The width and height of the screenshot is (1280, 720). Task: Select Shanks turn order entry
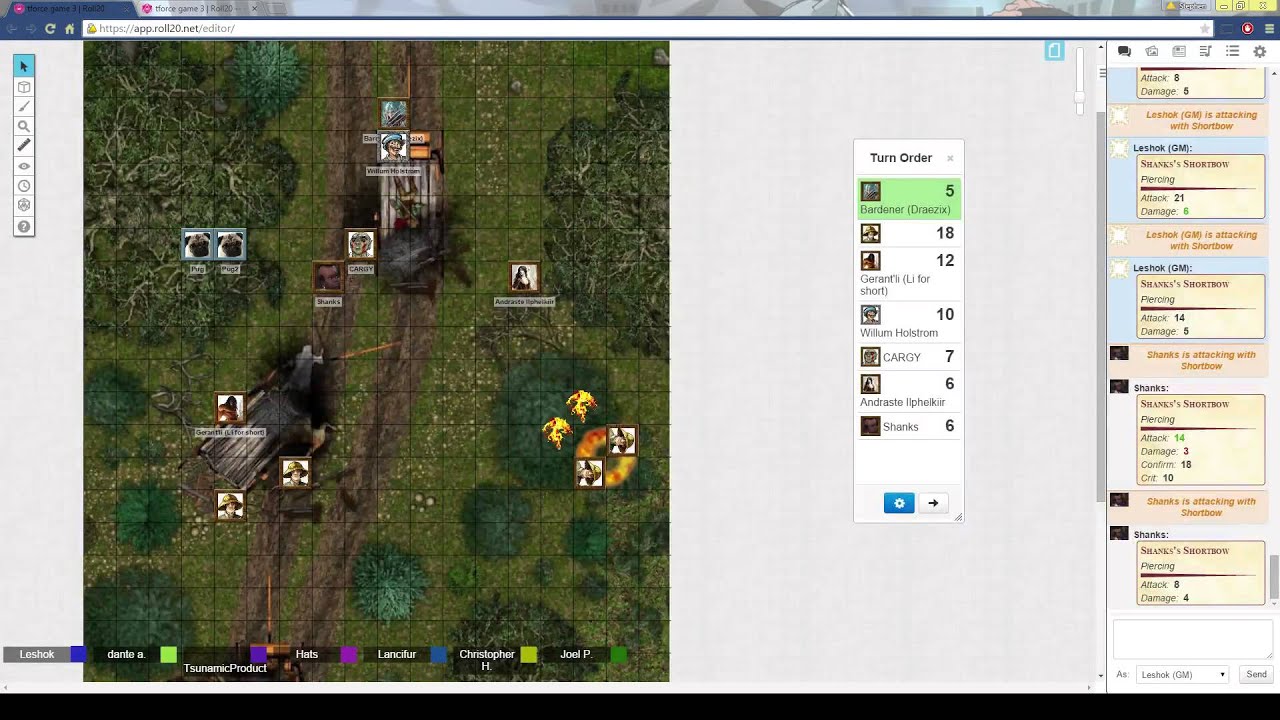pyautogui.click(x=909, y=426)
